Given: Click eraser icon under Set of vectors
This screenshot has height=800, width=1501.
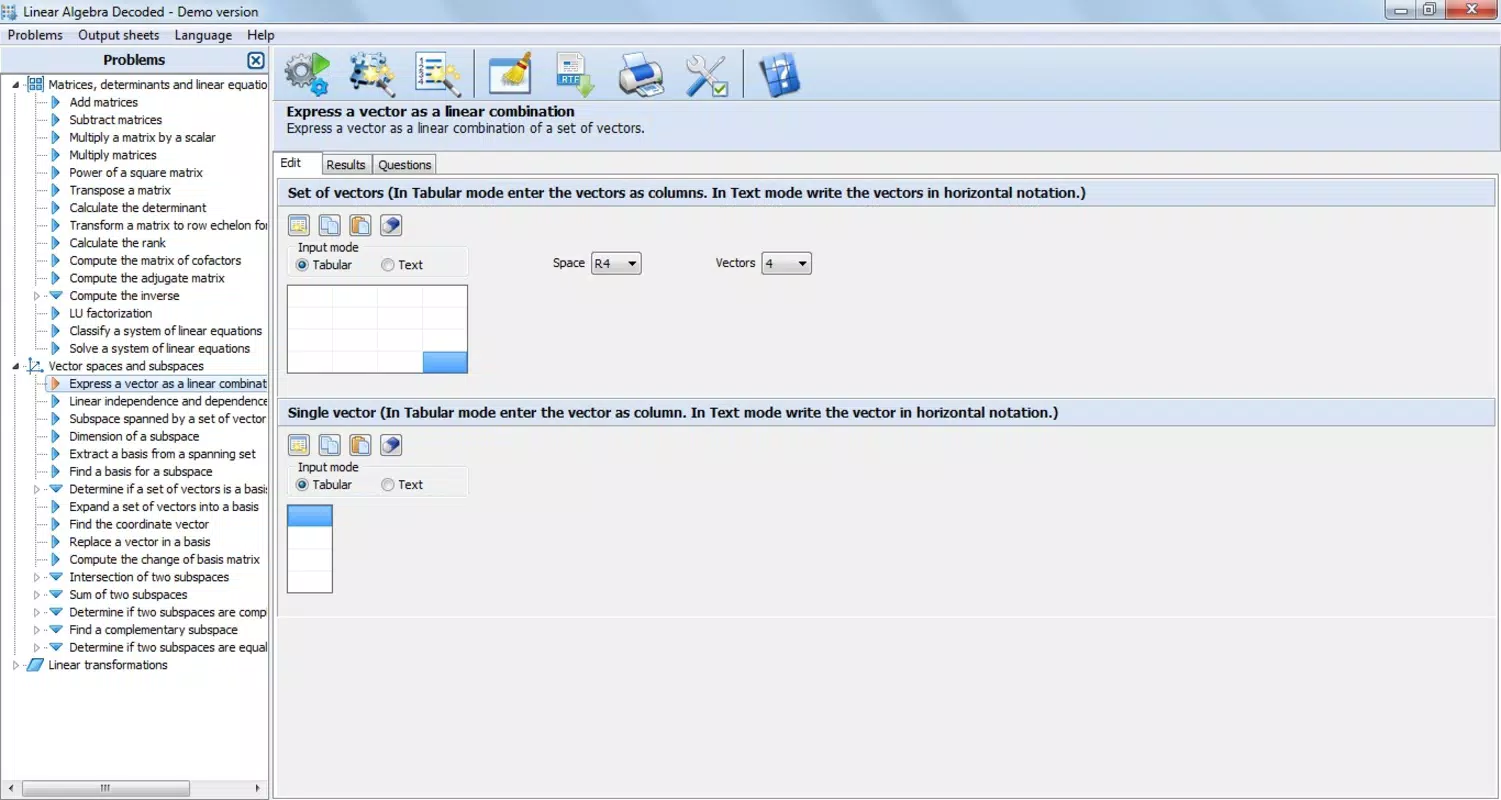Looking at the screenshot, I should (391, 225).
